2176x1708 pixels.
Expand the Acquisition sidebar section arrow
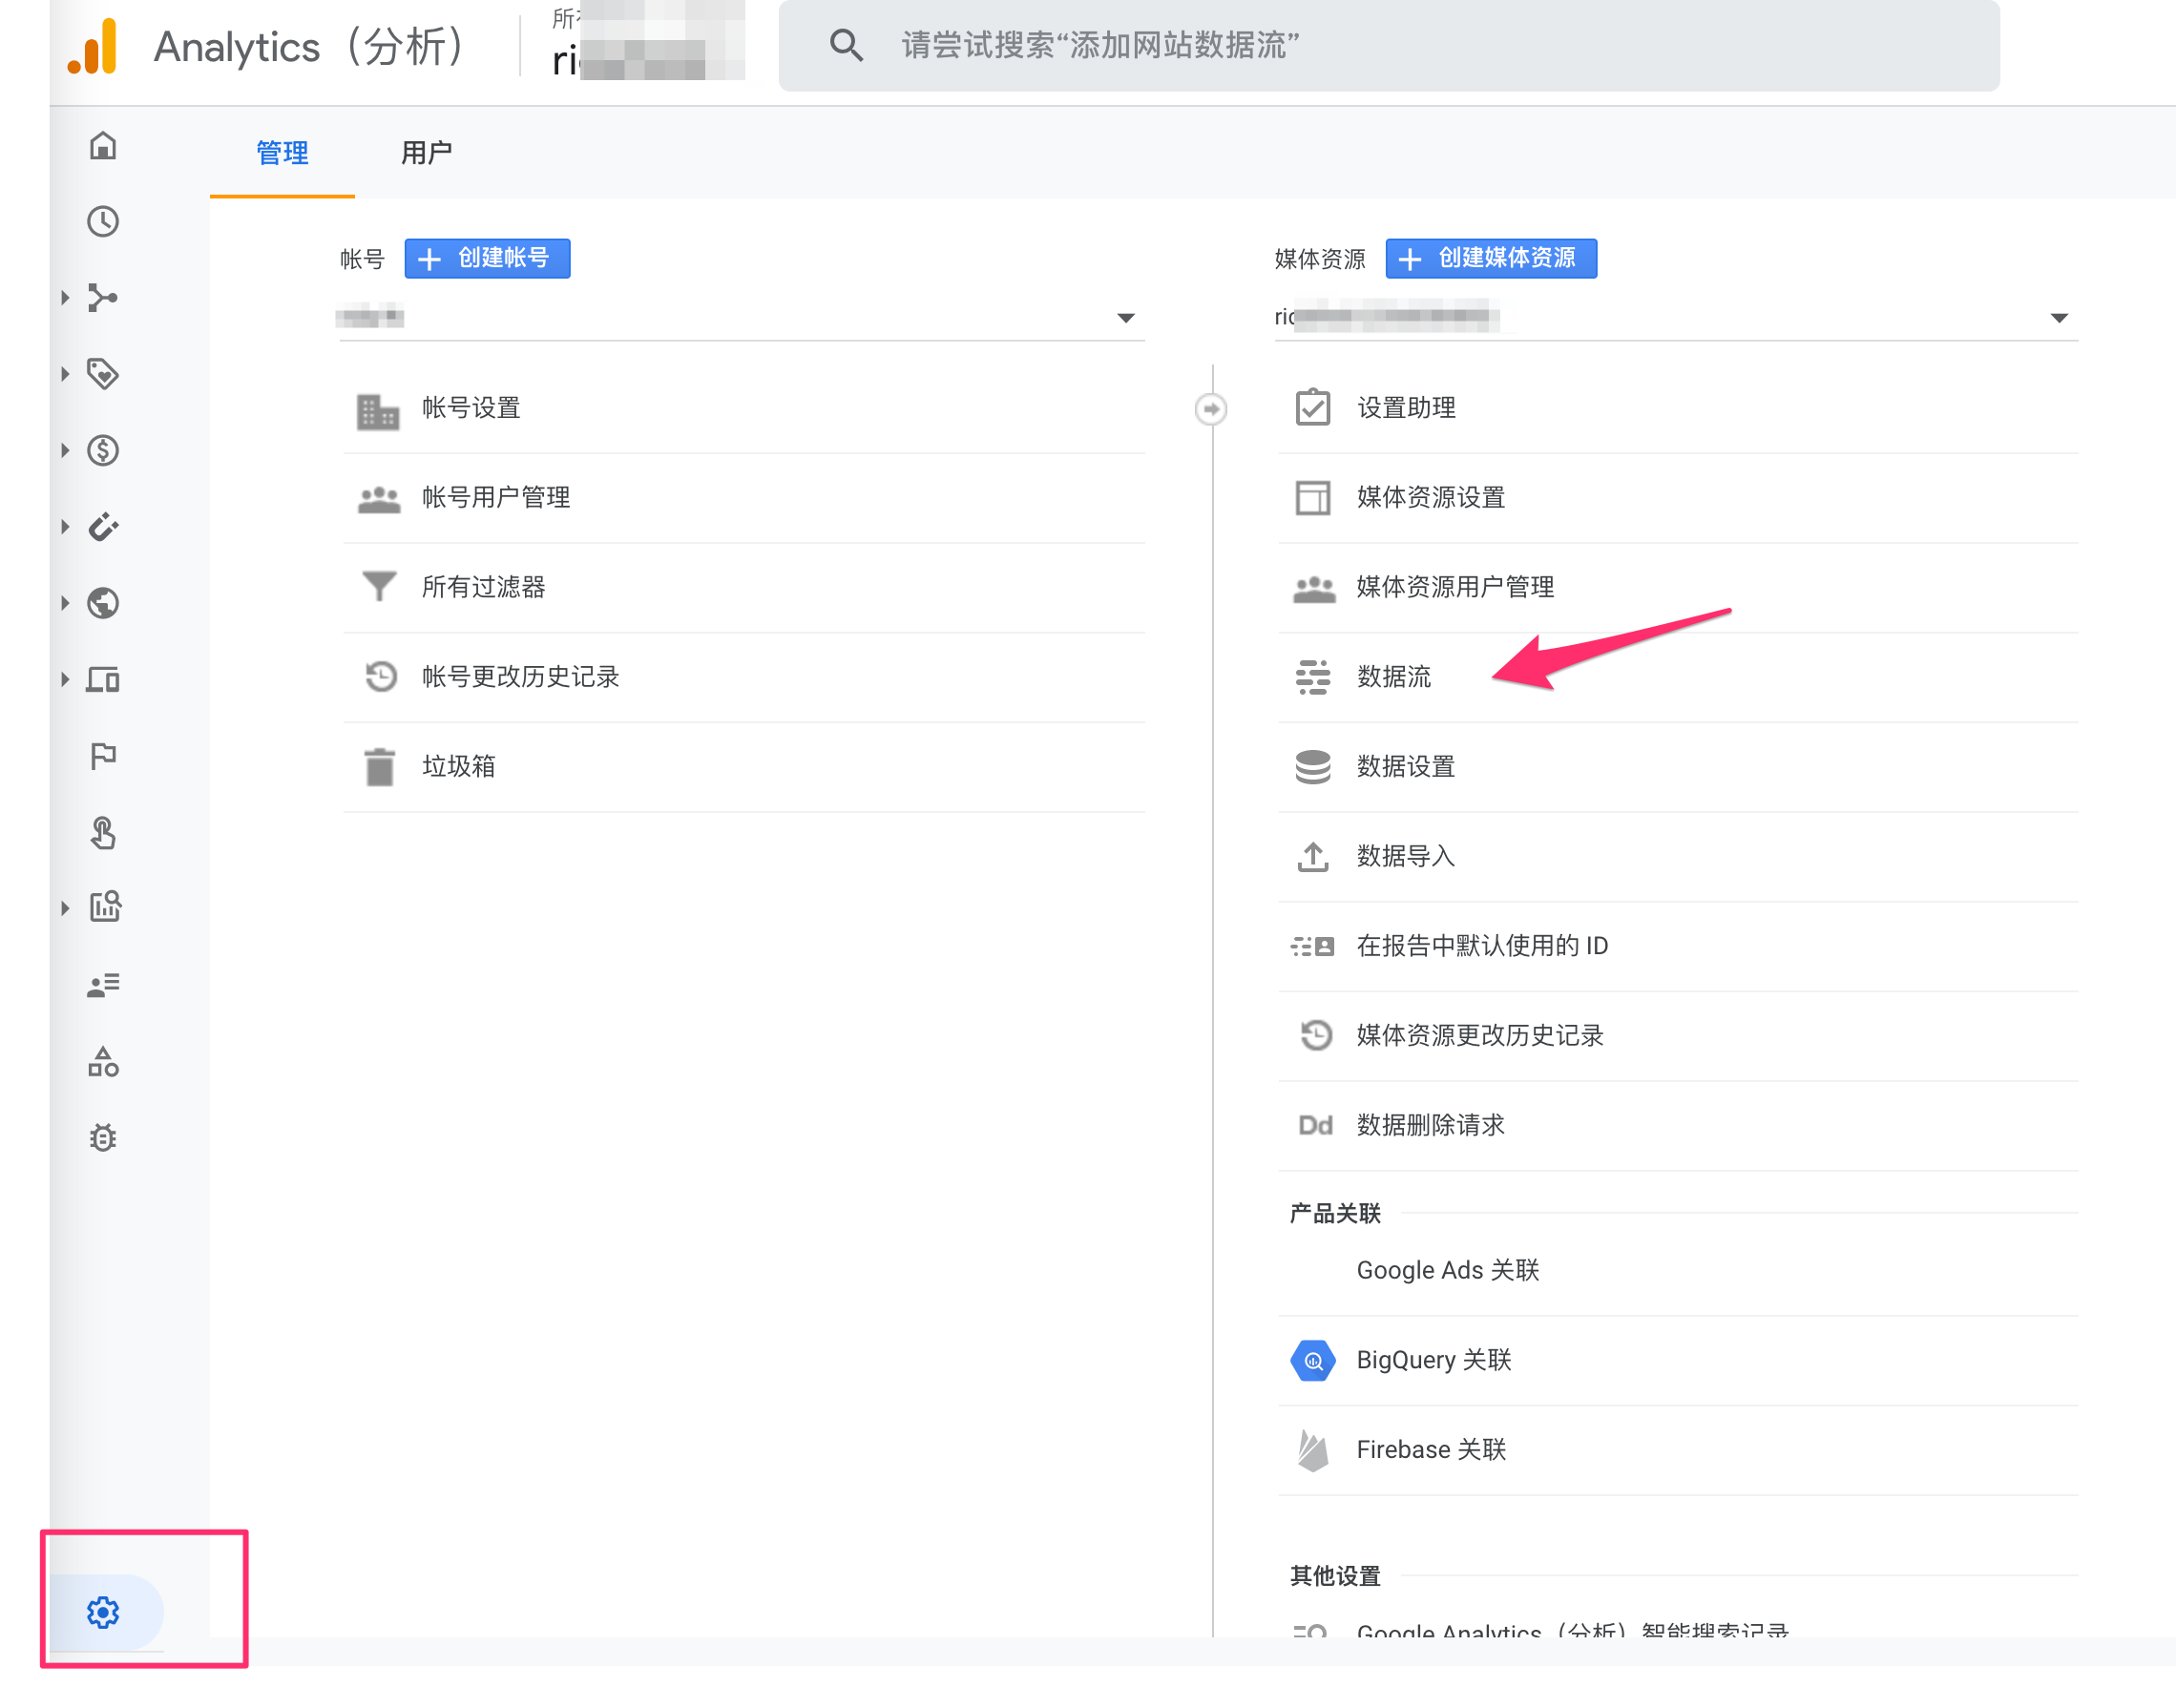point(65,298)
